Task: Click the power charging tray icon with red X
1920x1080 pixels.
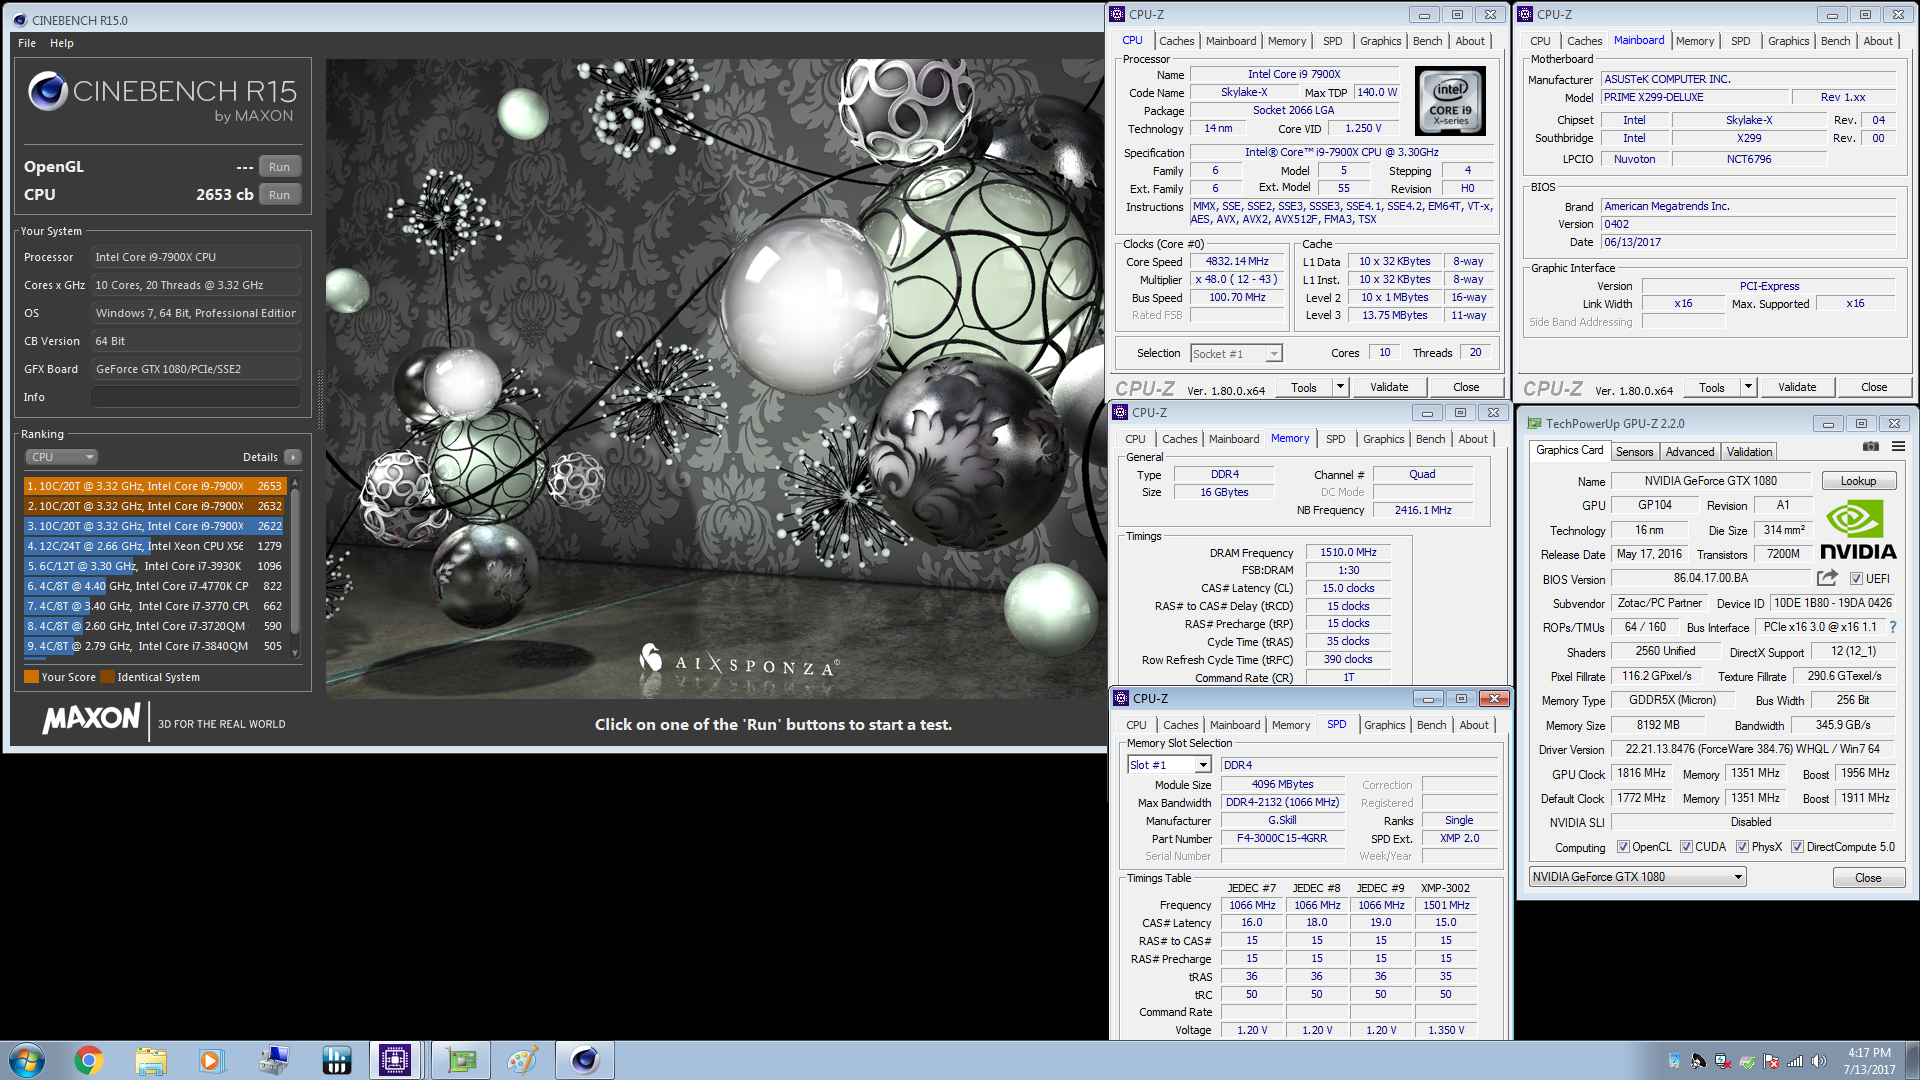Action: click(x=1723, y=1061)
